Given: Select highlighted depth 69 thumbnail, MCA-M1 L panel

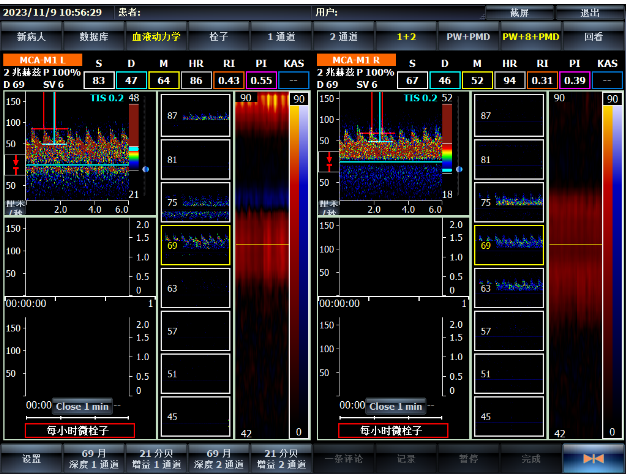Looking at the screenshot, I should click(196, 245).
